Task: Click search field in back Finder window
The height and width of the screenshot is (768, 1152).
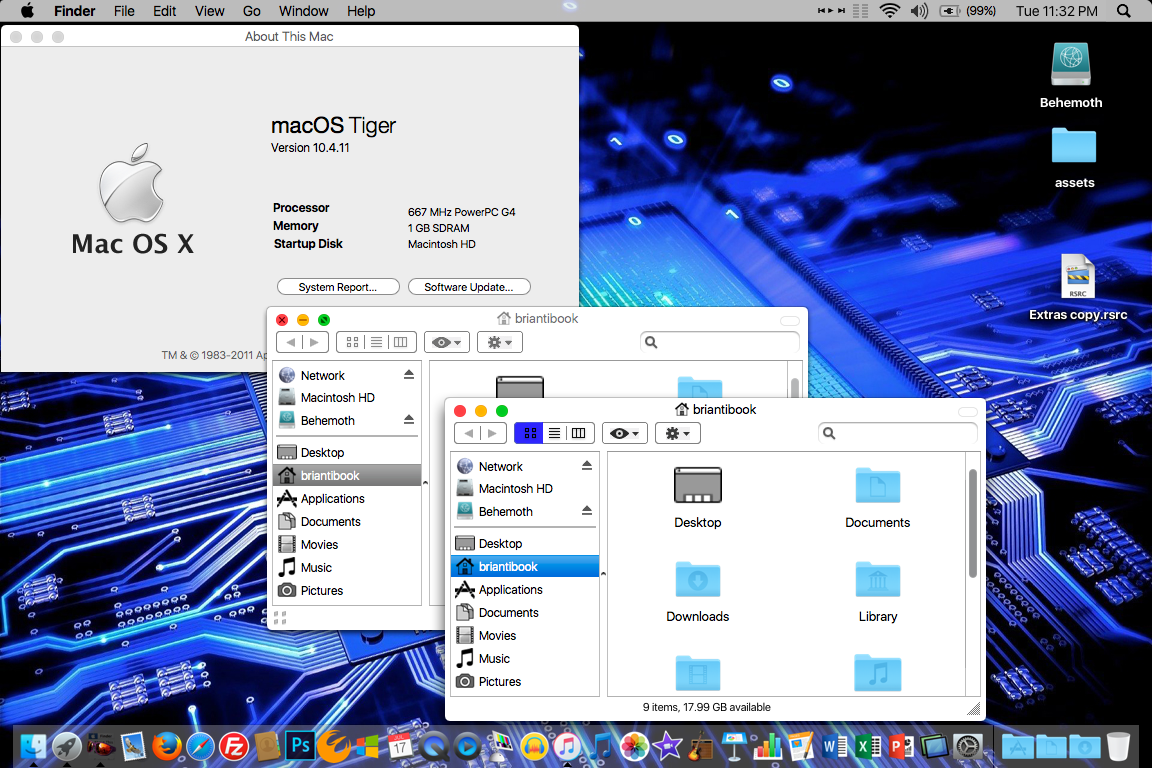Action: click(720, 342)
